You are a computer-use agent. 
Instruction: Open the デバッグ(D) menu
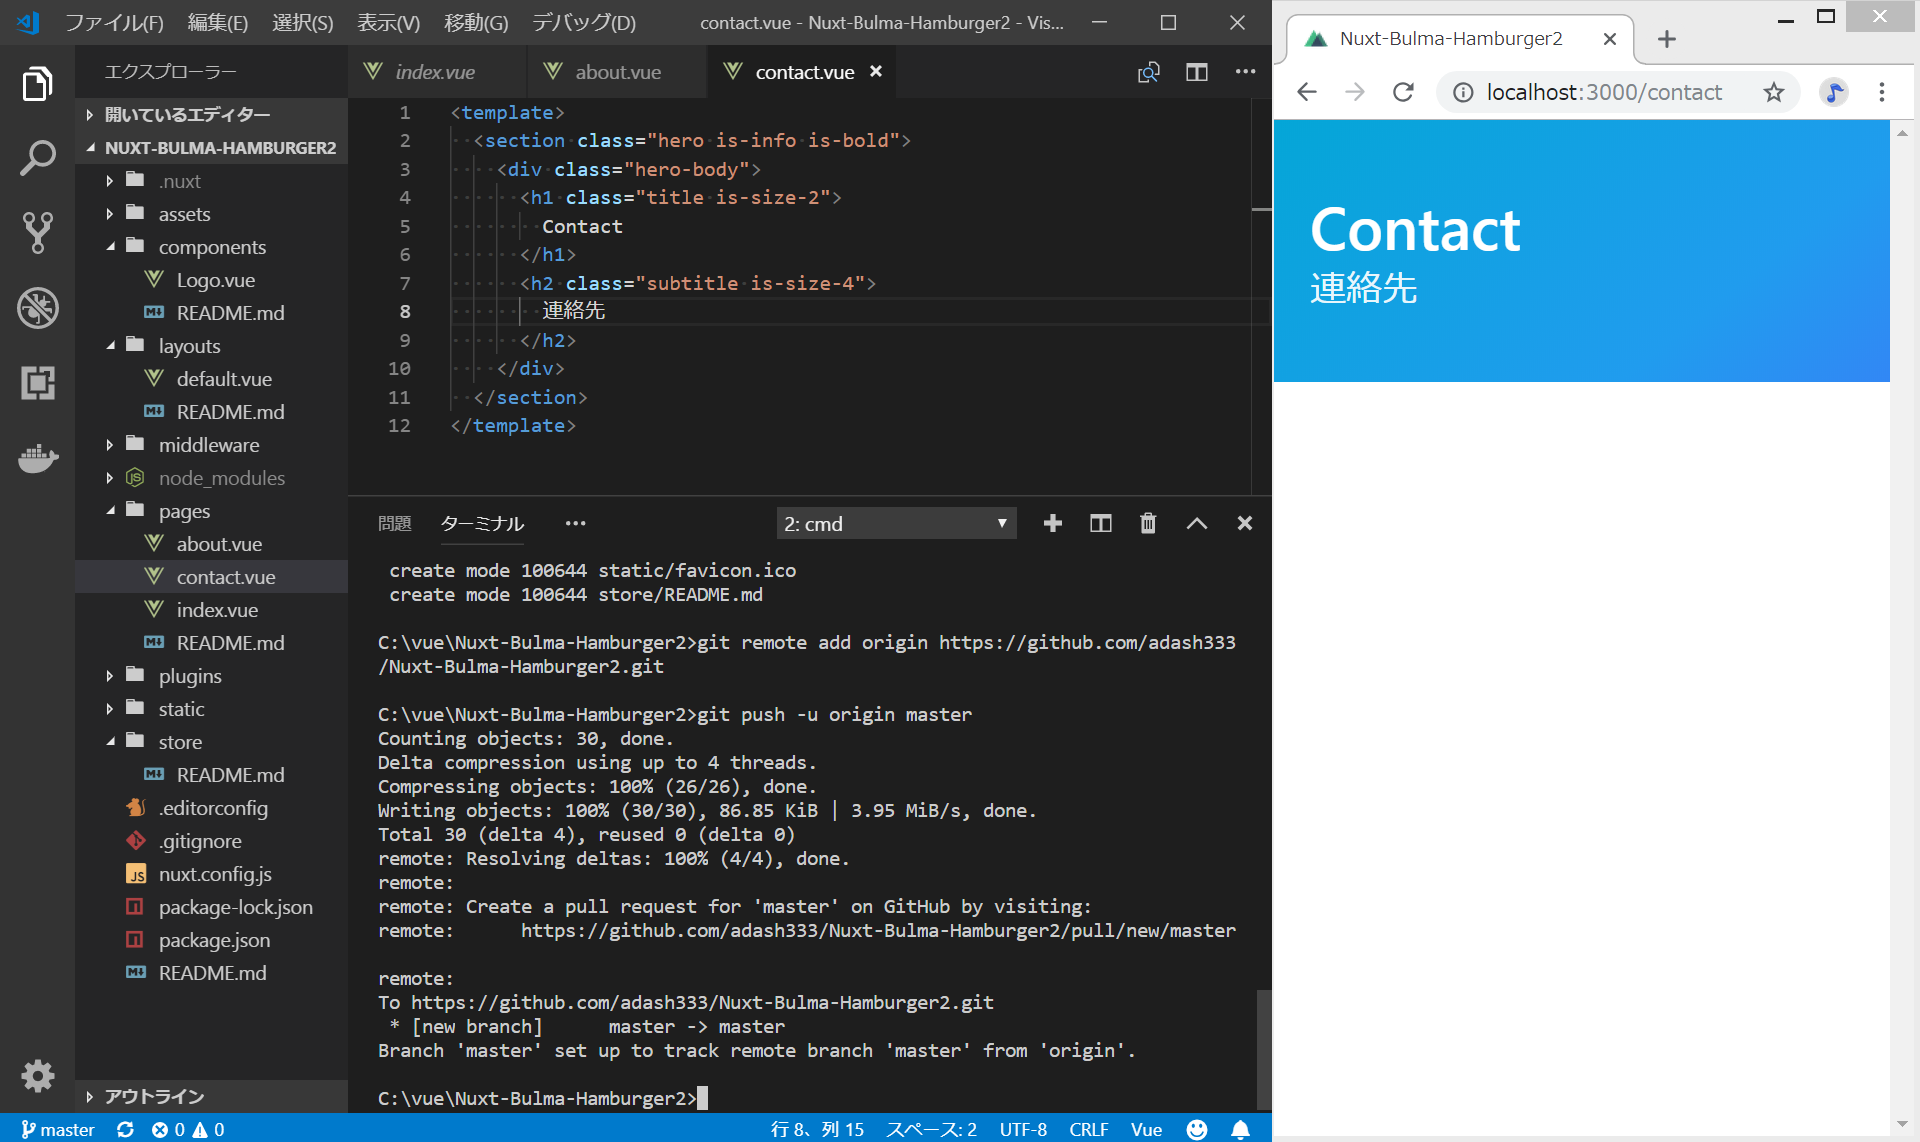(583, 22)
